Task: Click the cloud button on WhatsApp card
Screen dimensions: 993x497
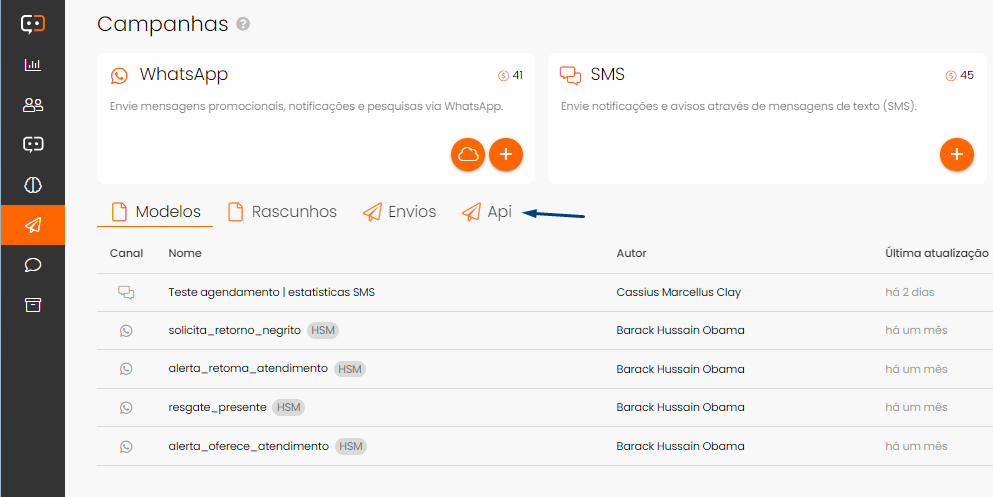Action: [x=468, y=154]
